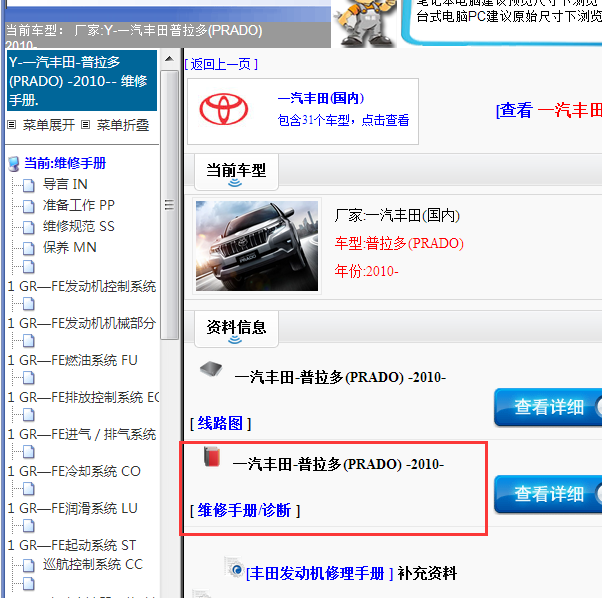Select 1 GR—FE进气 / 排气系统 item
The height and width of the screenshot is (598, 602).
point(82,434)
